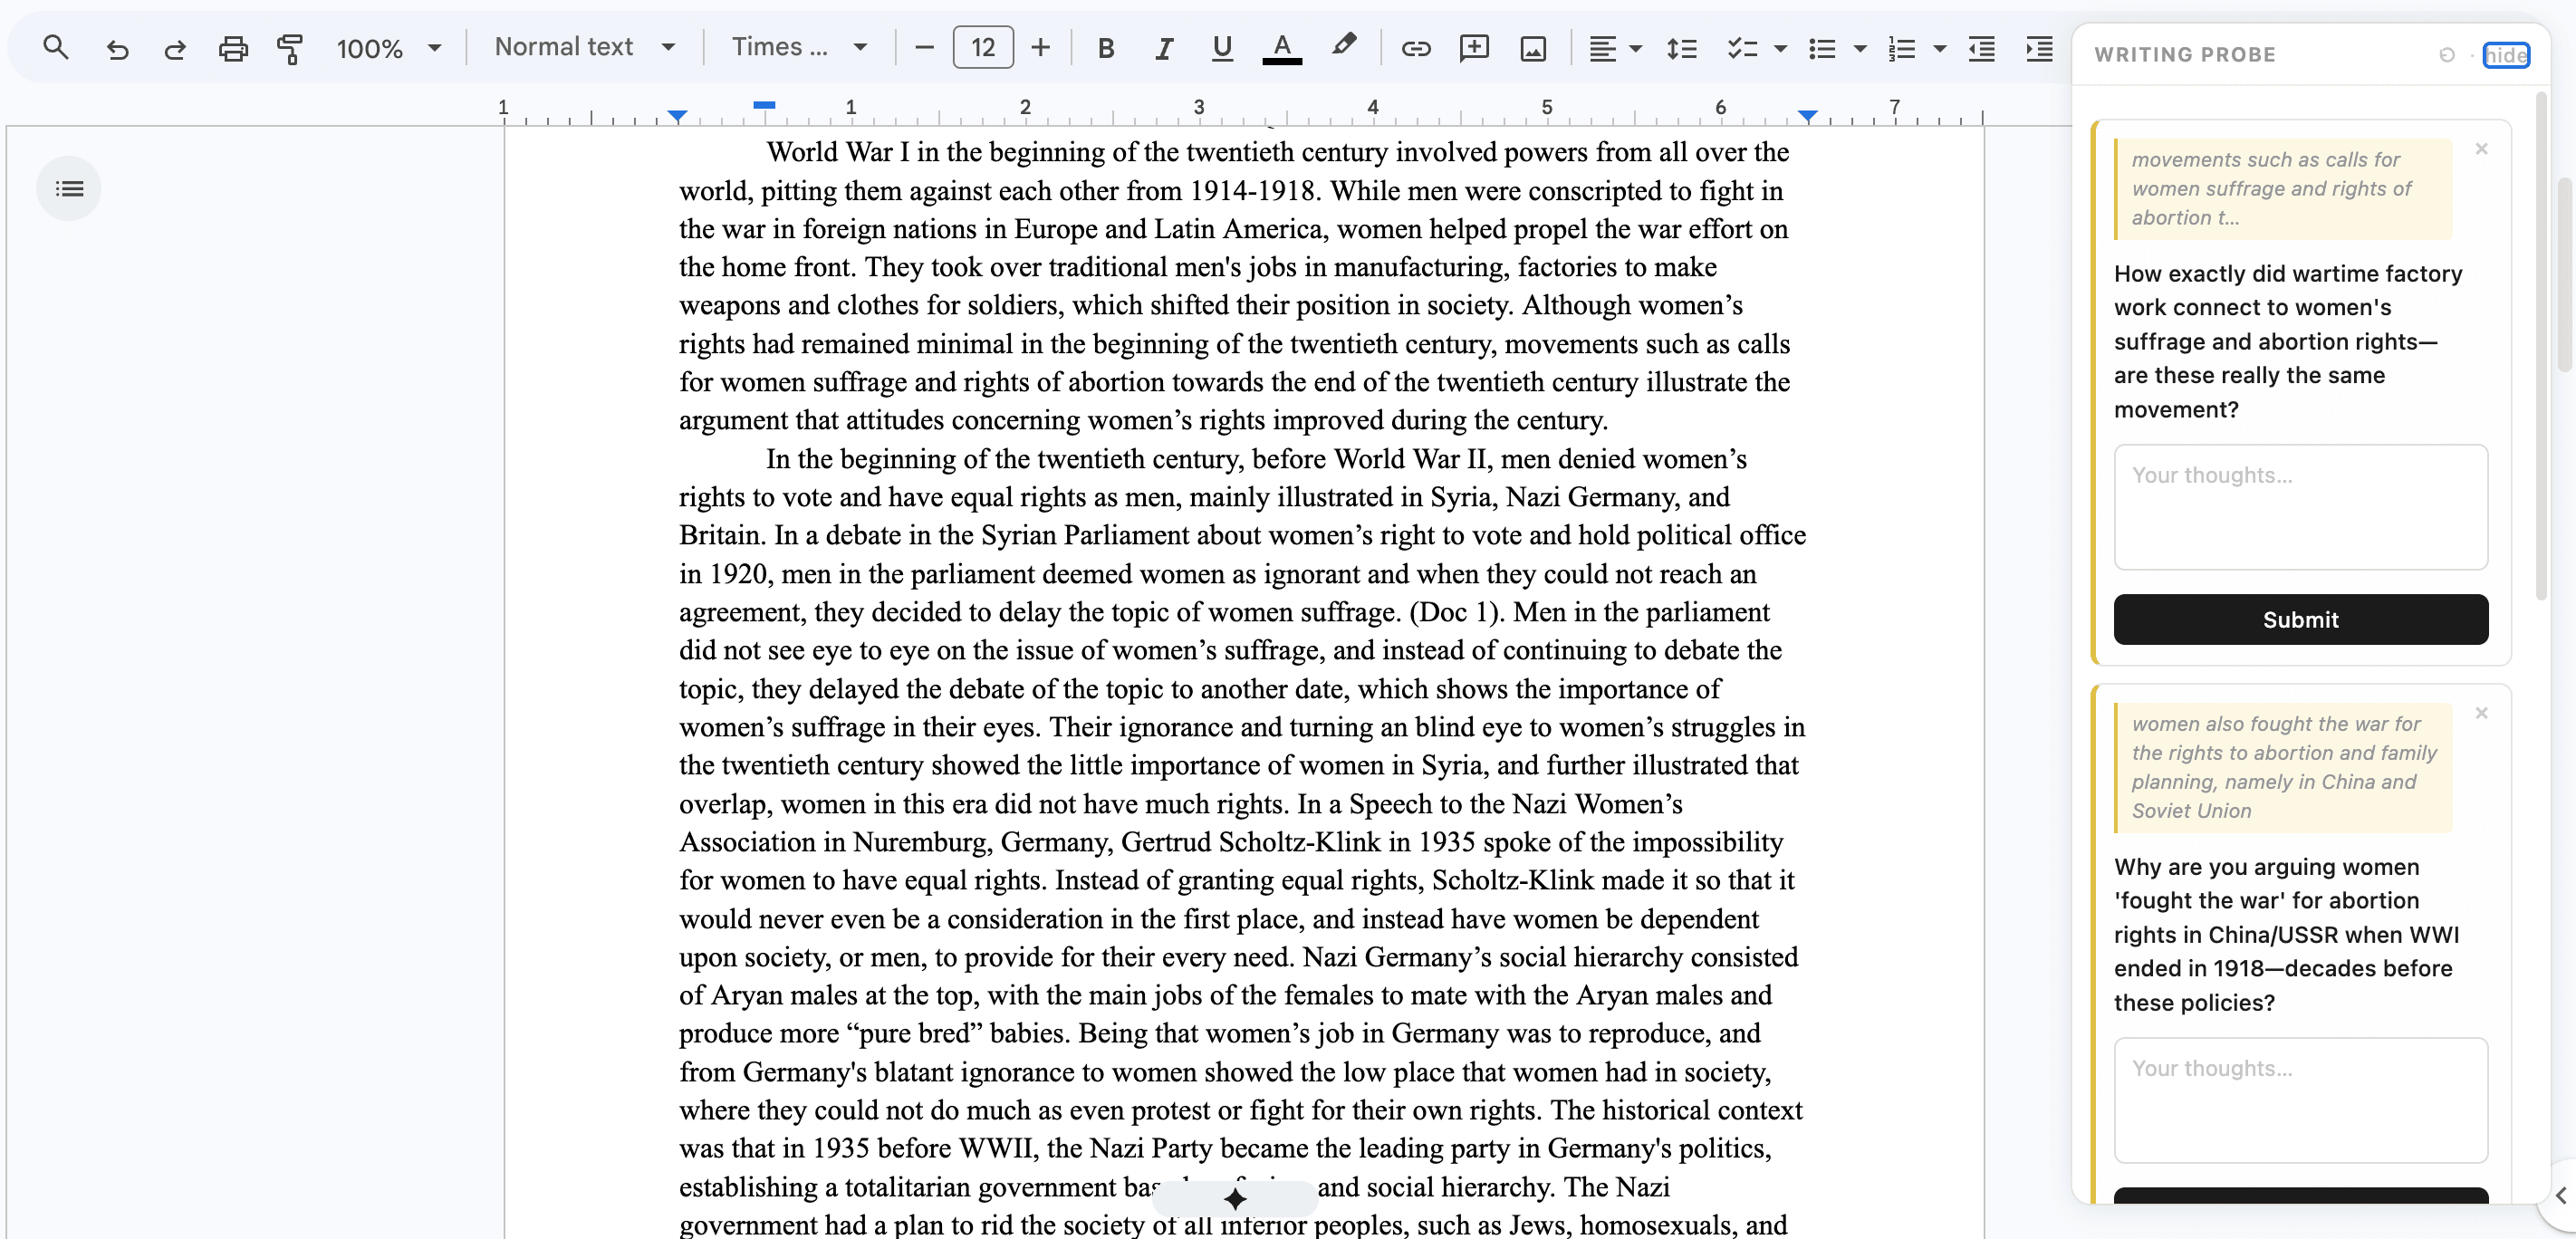Click the print icon

pyautogui.click(x=233, y=47)
